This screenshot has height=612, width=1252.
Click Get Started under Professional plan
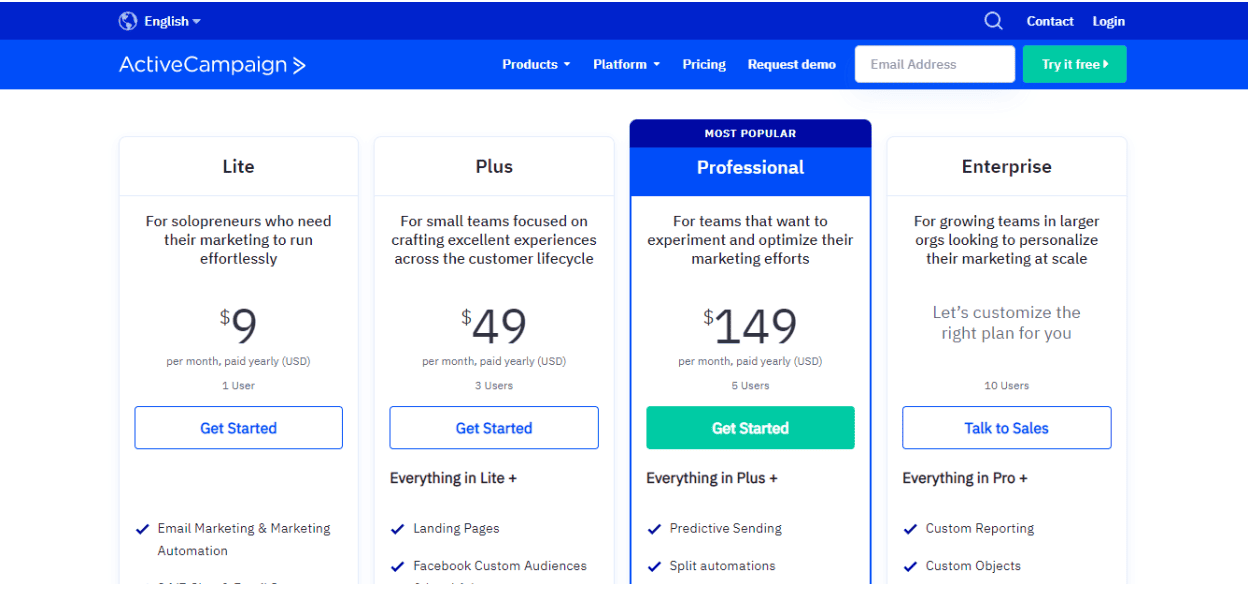[750, 428]
